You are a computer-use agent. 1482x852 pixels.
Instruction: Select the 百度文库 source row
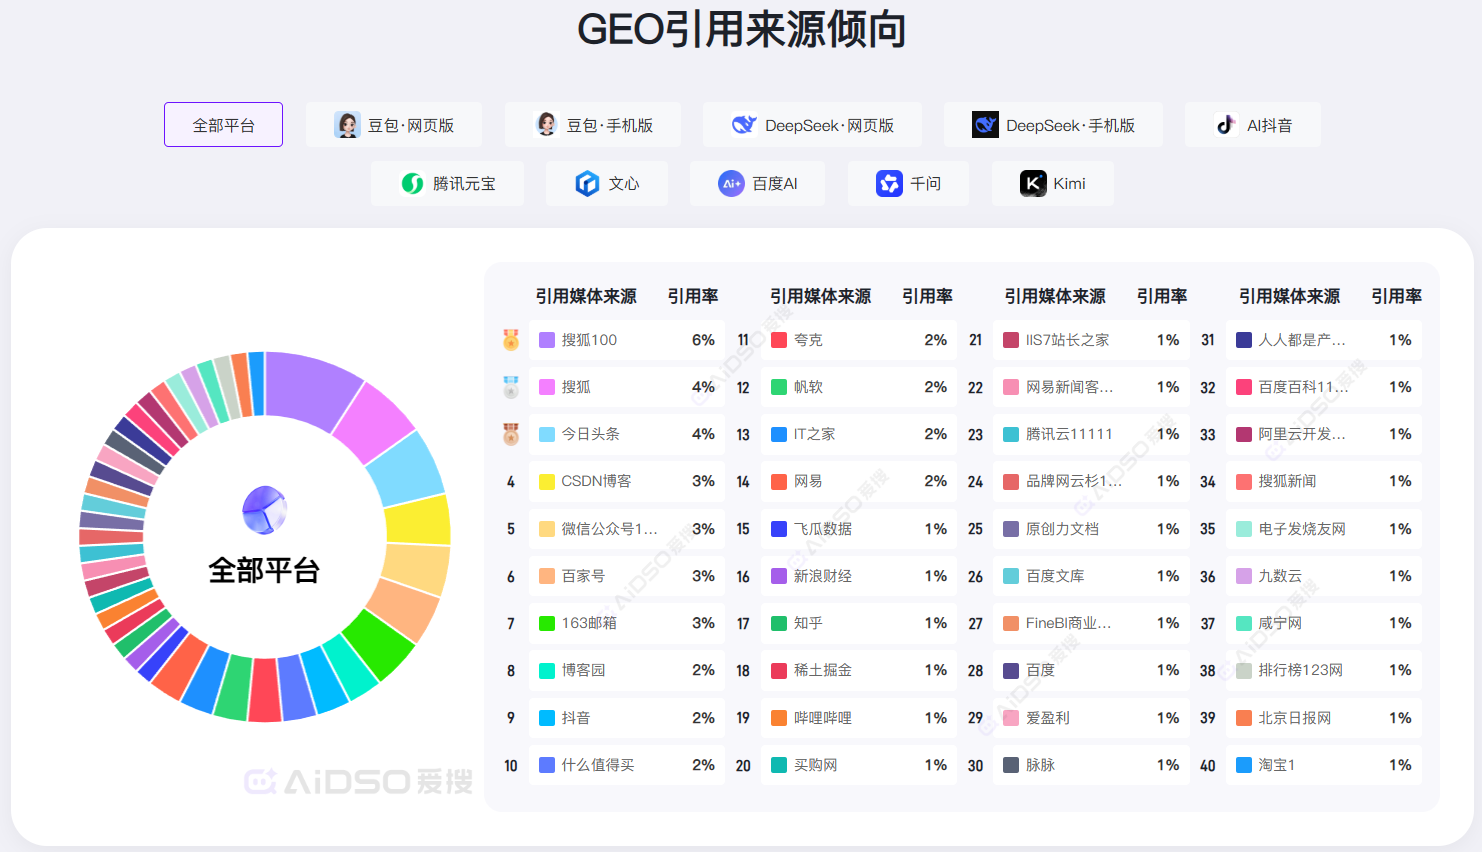(1090, 576)
